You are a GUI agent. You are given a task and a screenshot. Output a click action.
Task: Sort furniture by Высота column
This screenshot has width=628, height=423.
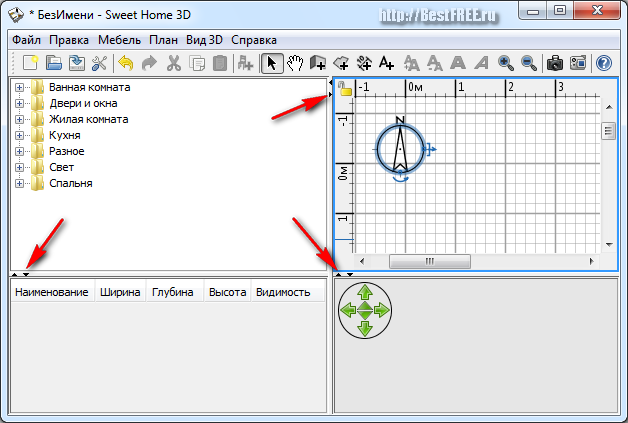pyautogui.click(x=227, y=292)
